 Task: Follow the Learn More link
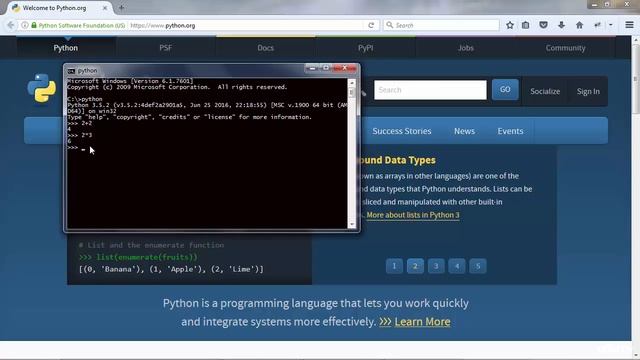click(422, 322)
